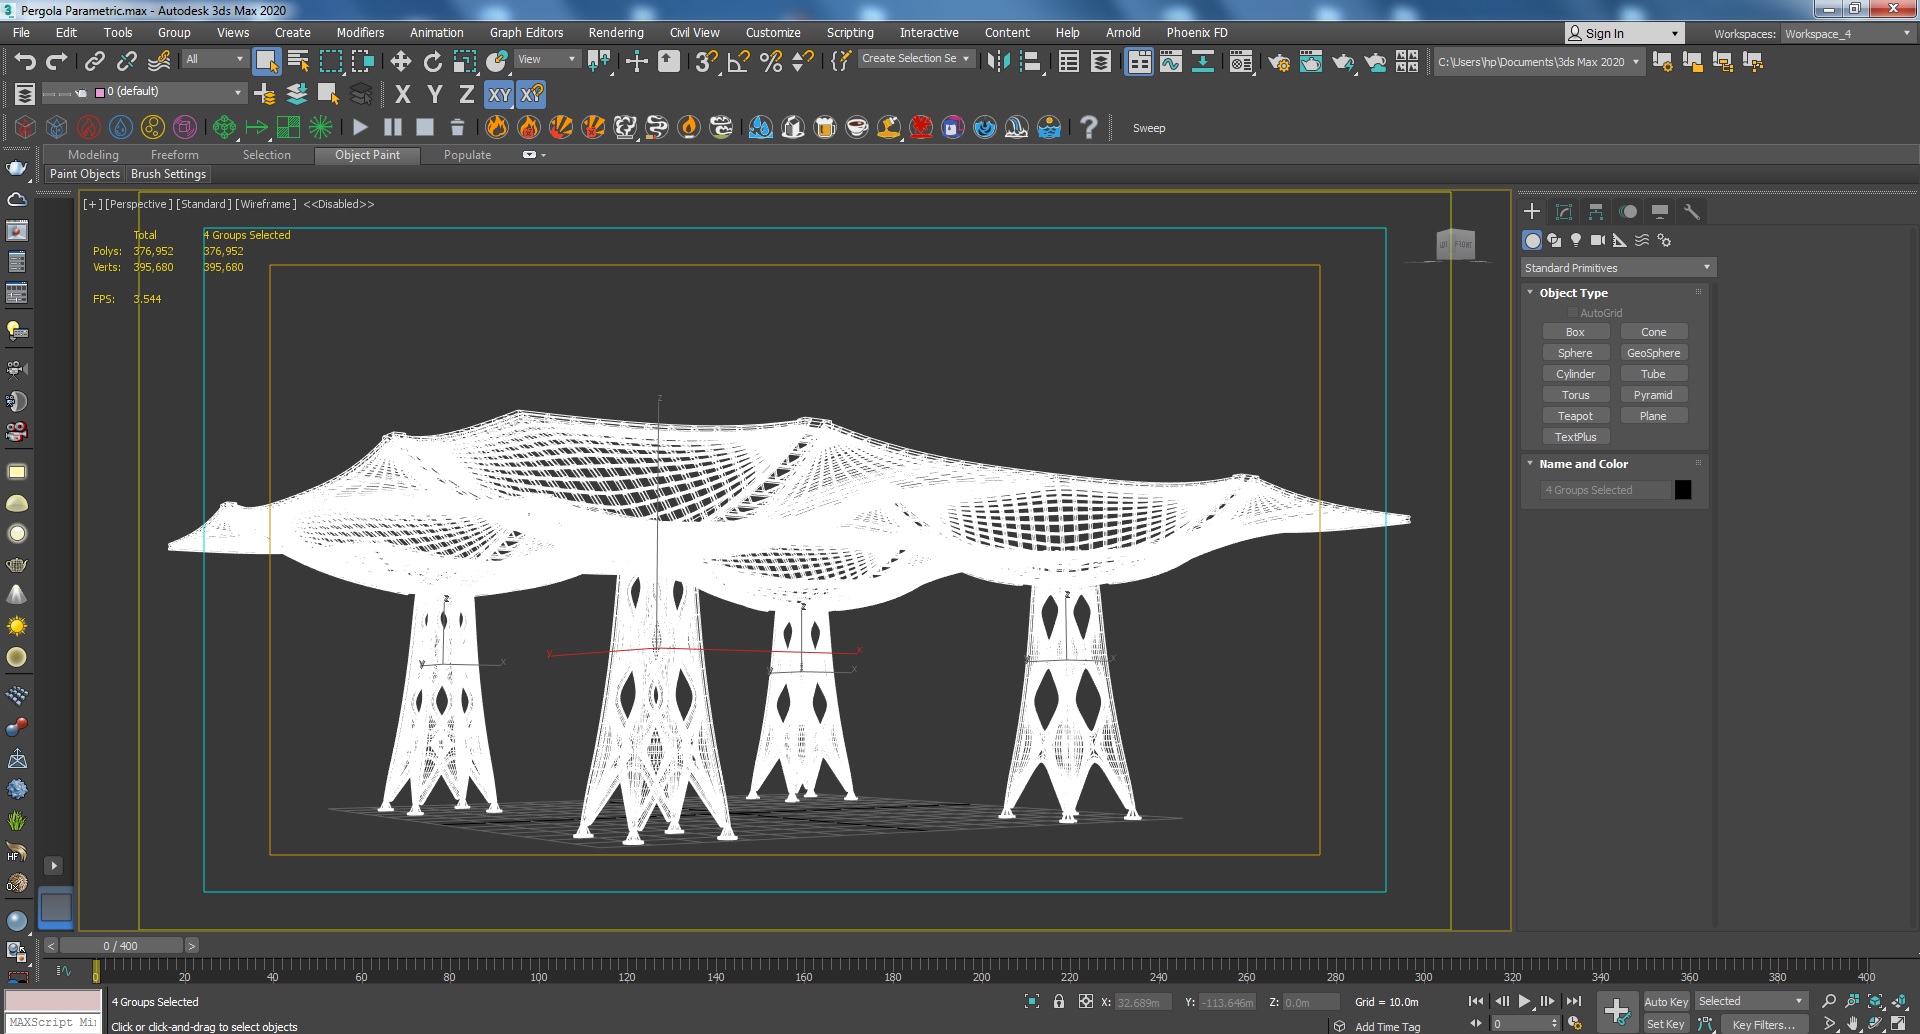Toggle Auto Key animation mode
The height and width of the screenshot is (1034, 1920).
1665,1001
